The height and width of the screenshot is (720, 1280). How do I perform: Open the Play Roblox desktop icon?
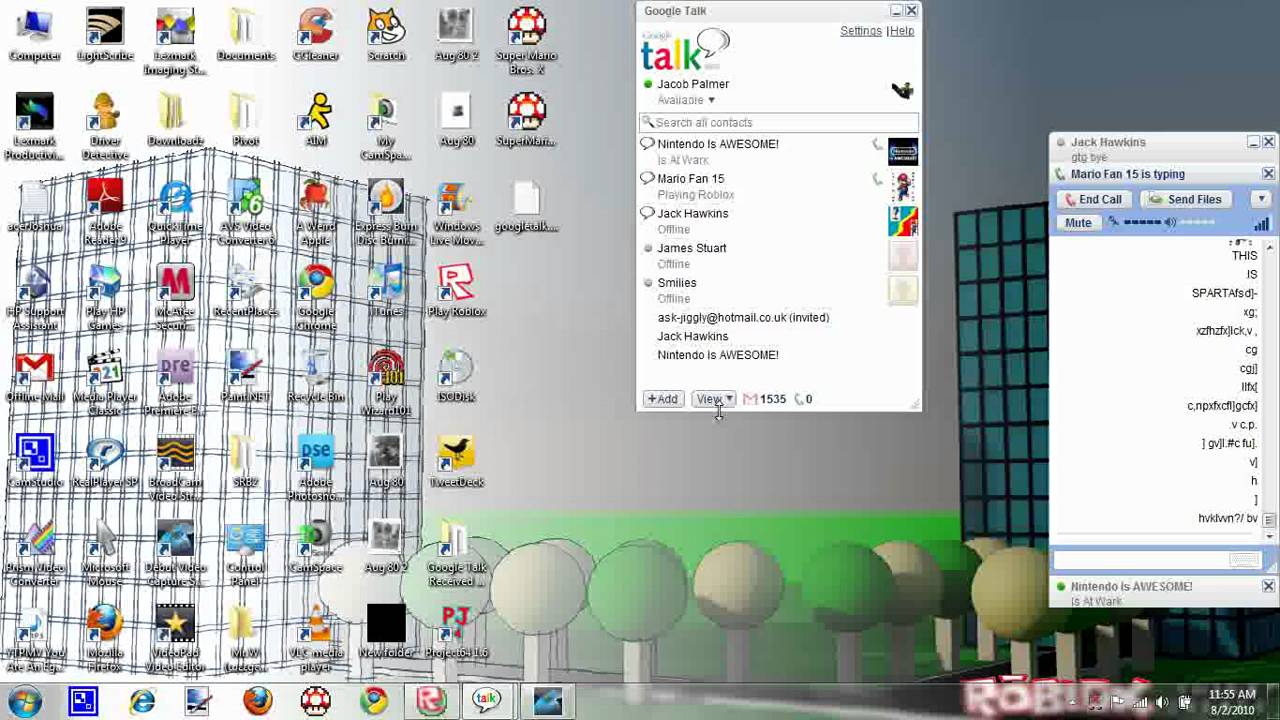click(456, 290)
